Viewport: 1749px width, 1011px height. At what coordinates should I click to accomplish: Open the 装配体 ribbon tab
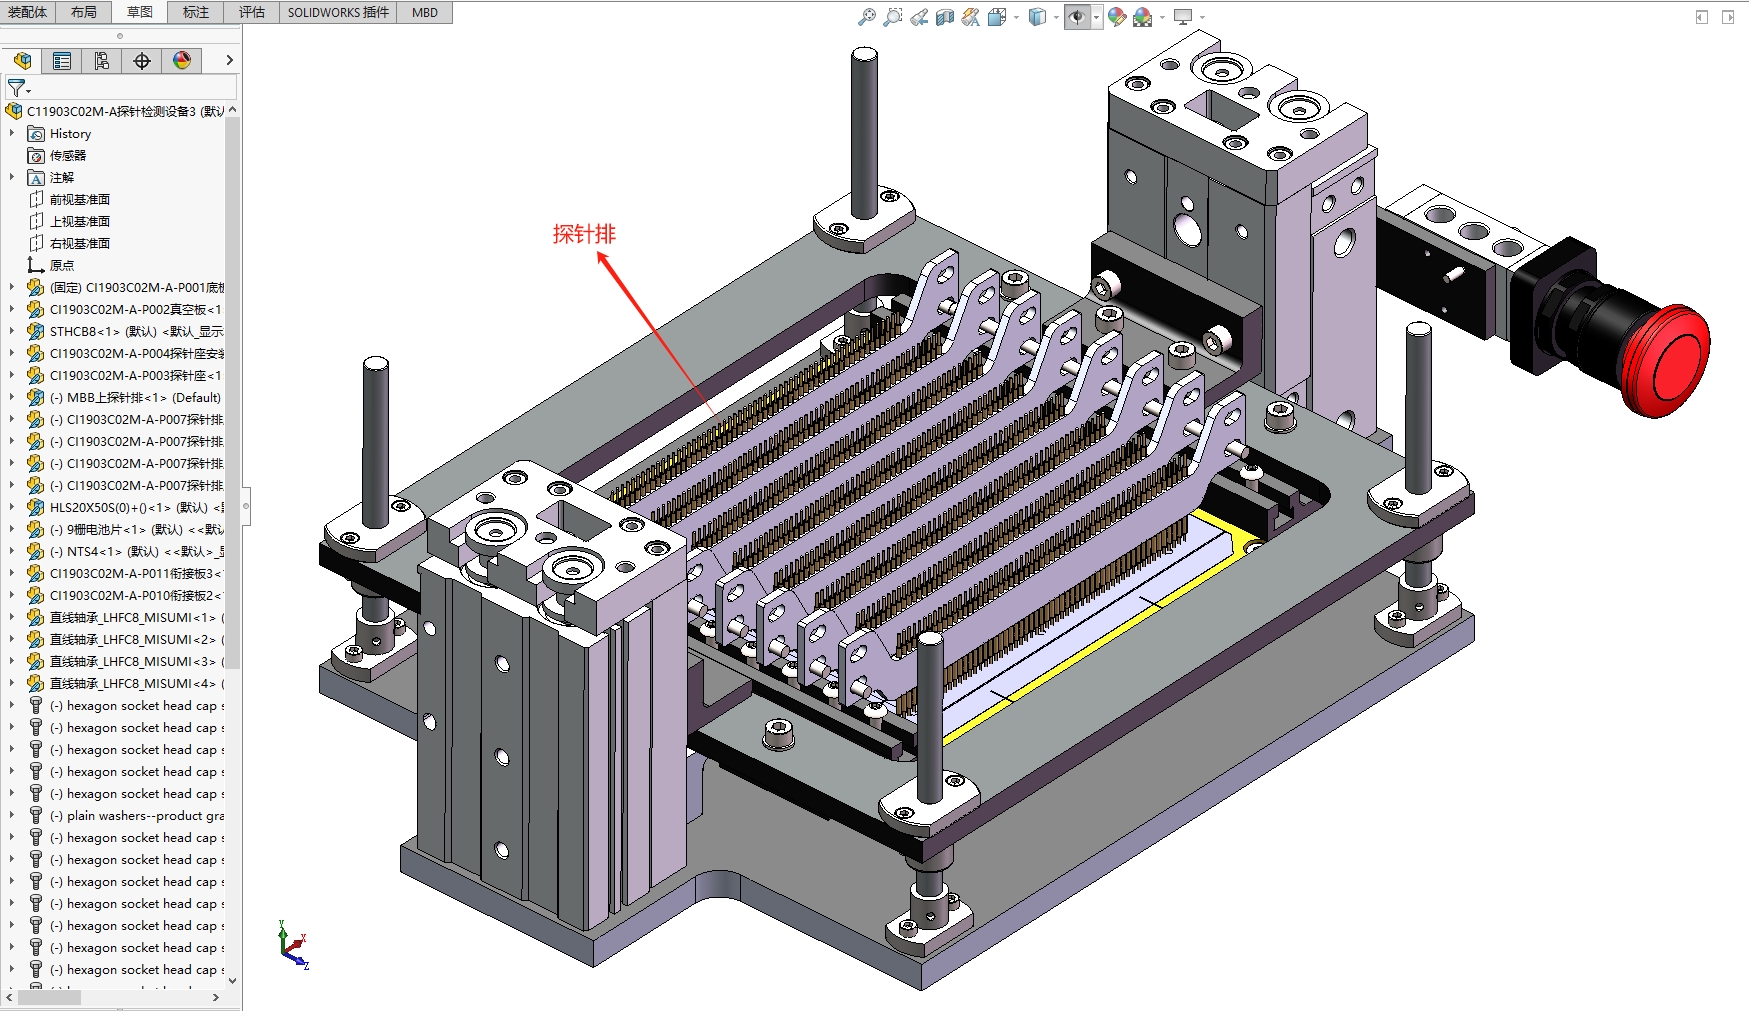(27, 12)
